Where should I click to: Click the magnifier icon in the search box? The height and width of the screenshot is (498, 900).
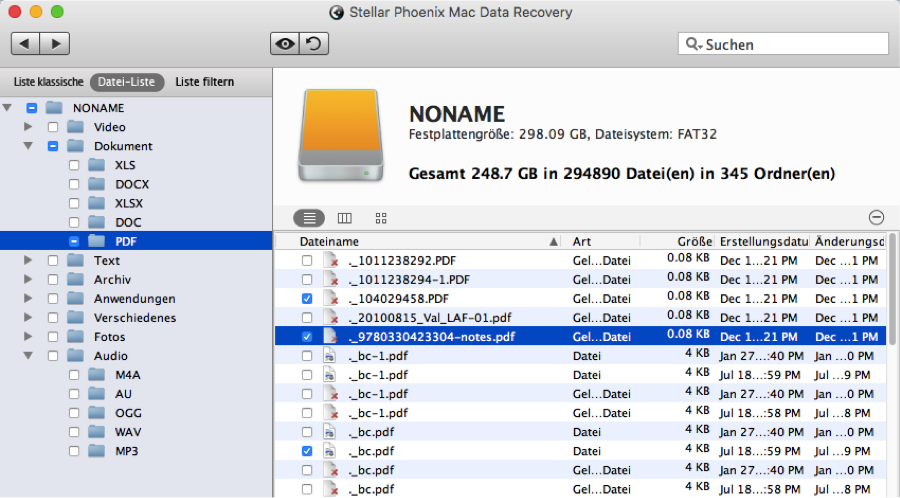click(693, 44)
